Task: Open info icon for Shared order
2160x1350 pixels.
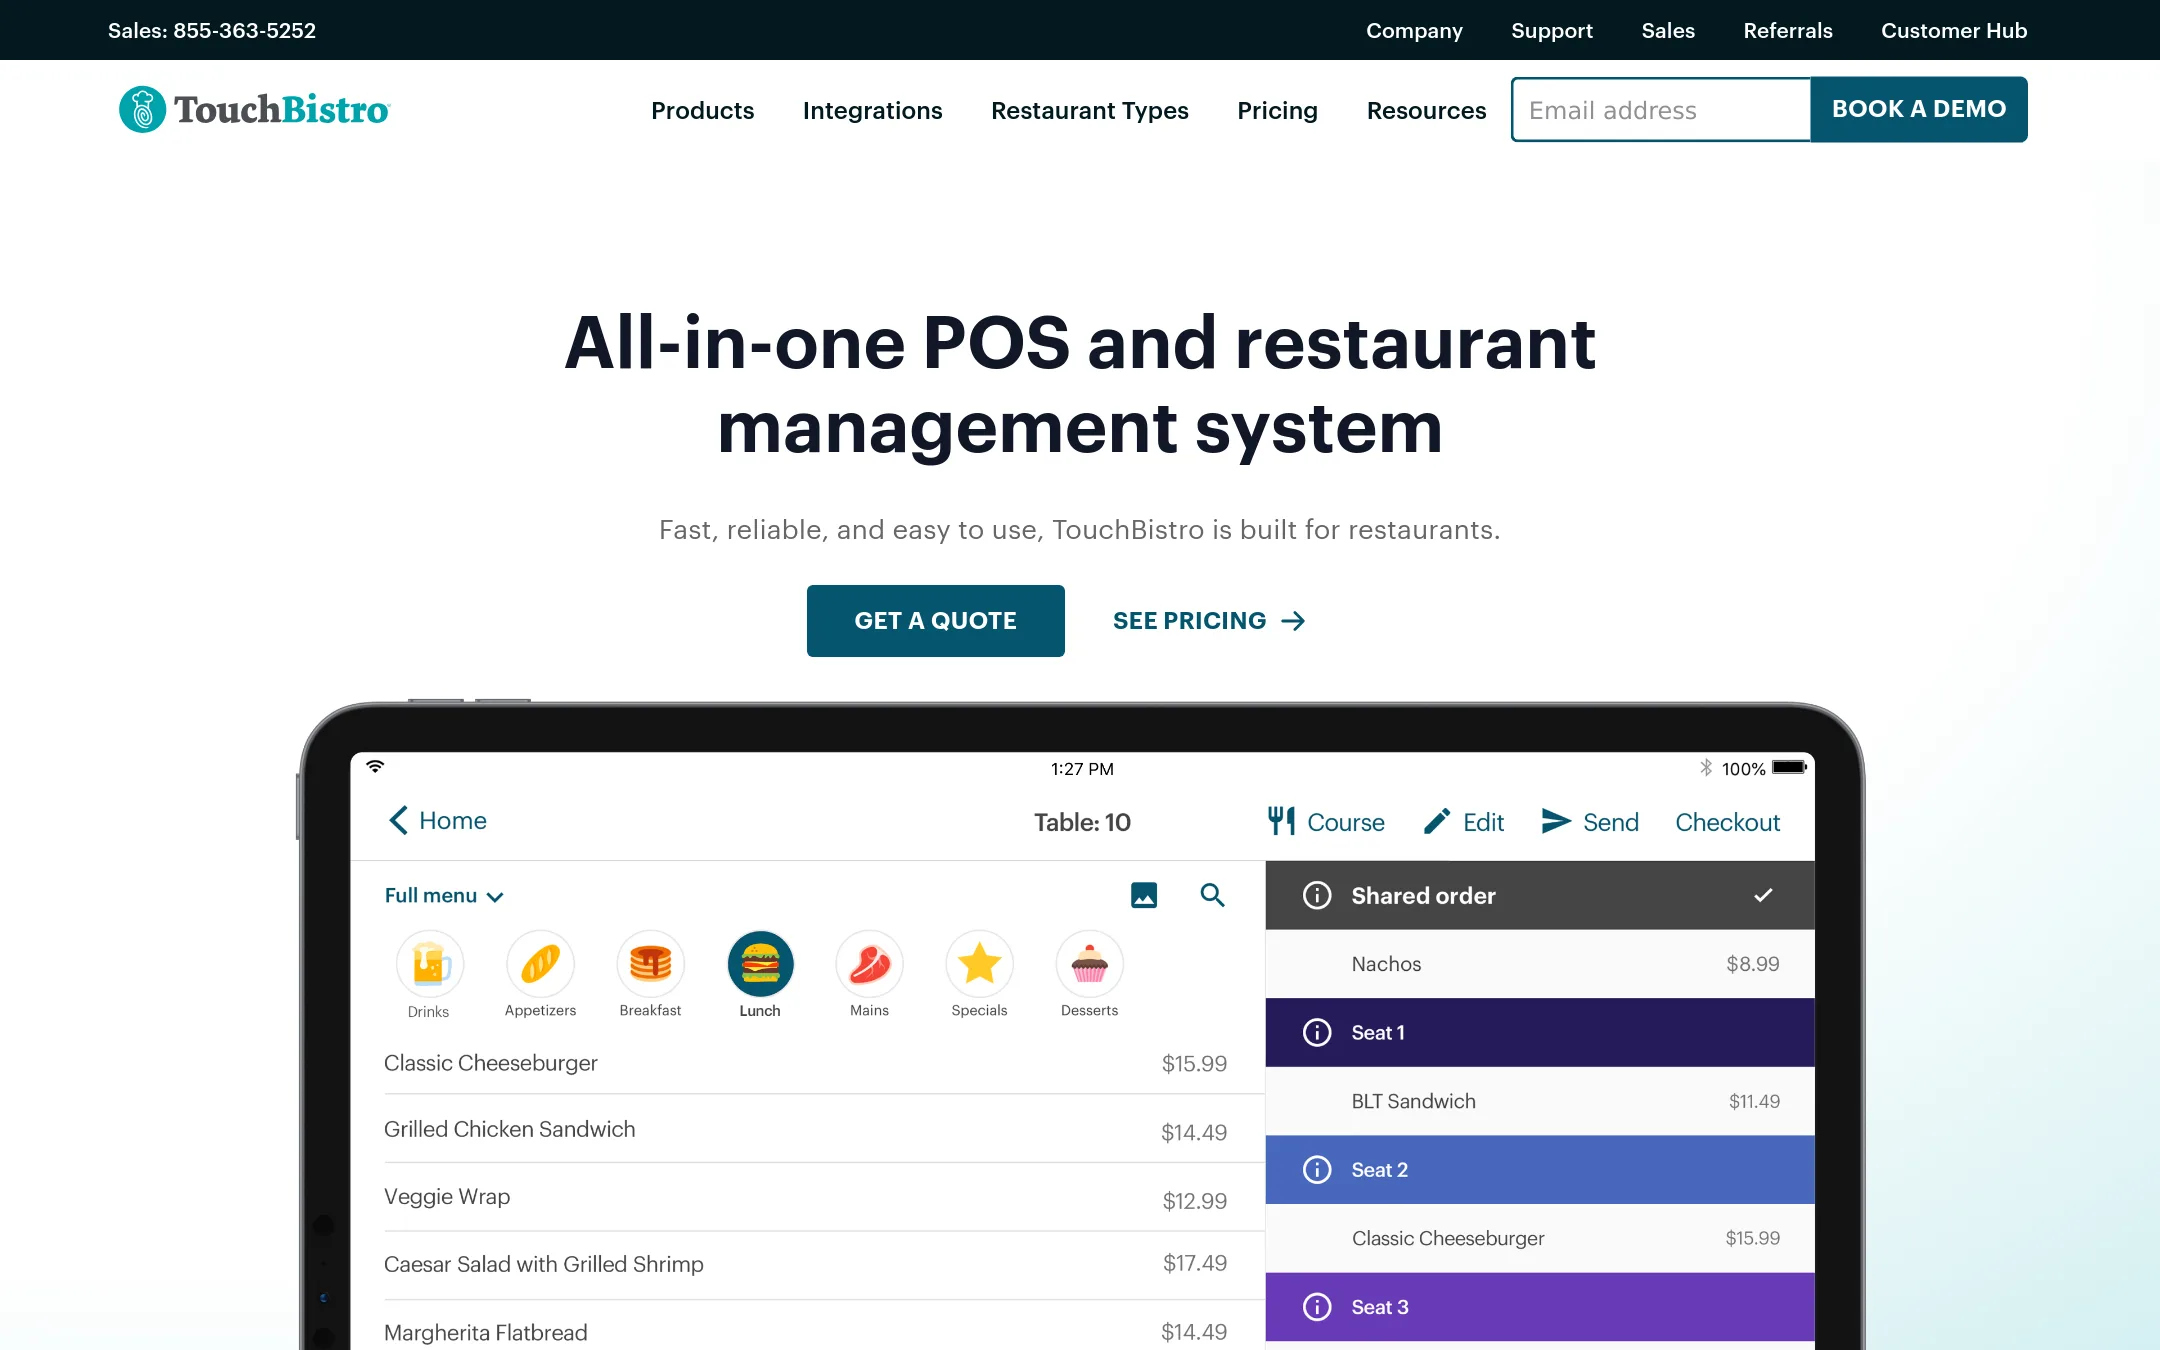Action: coord(1317,895)
